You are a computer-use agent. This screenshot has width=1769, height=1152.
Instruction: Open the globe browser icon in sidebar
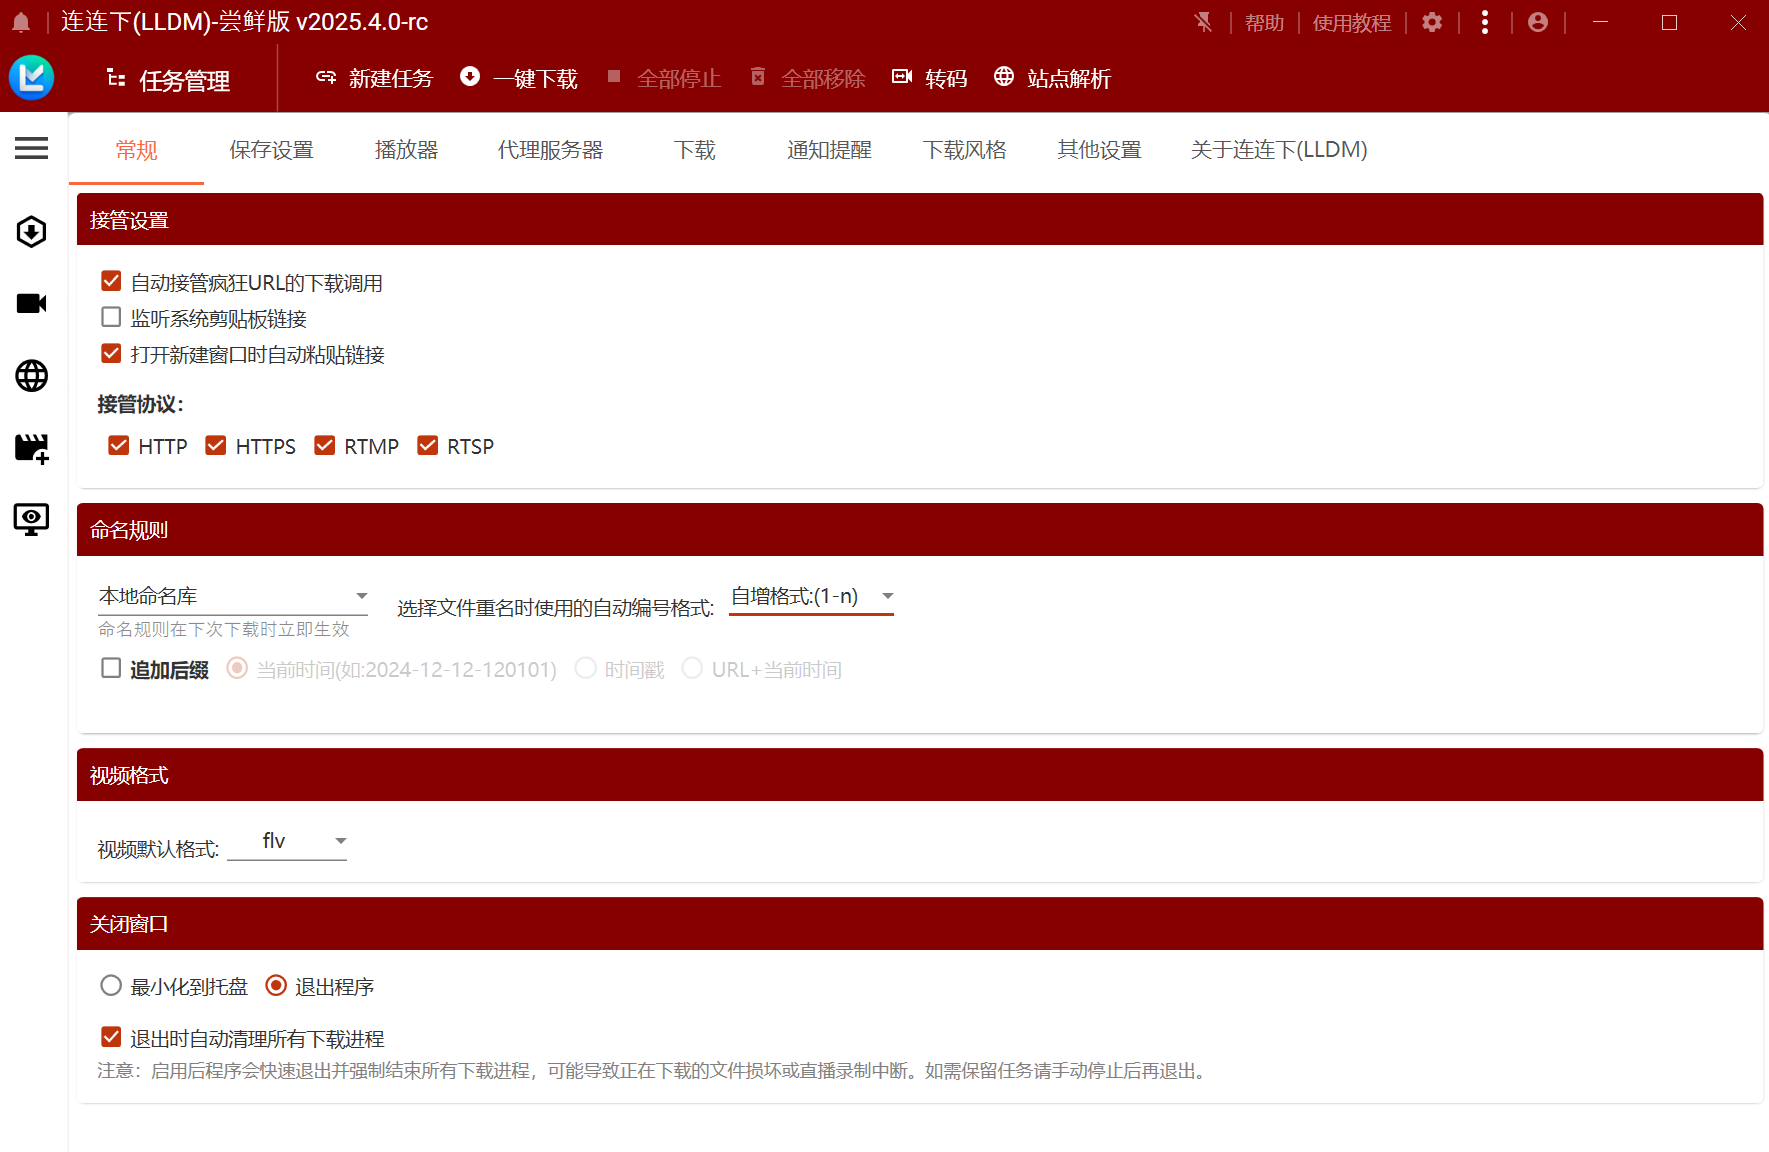click(31, 376)
